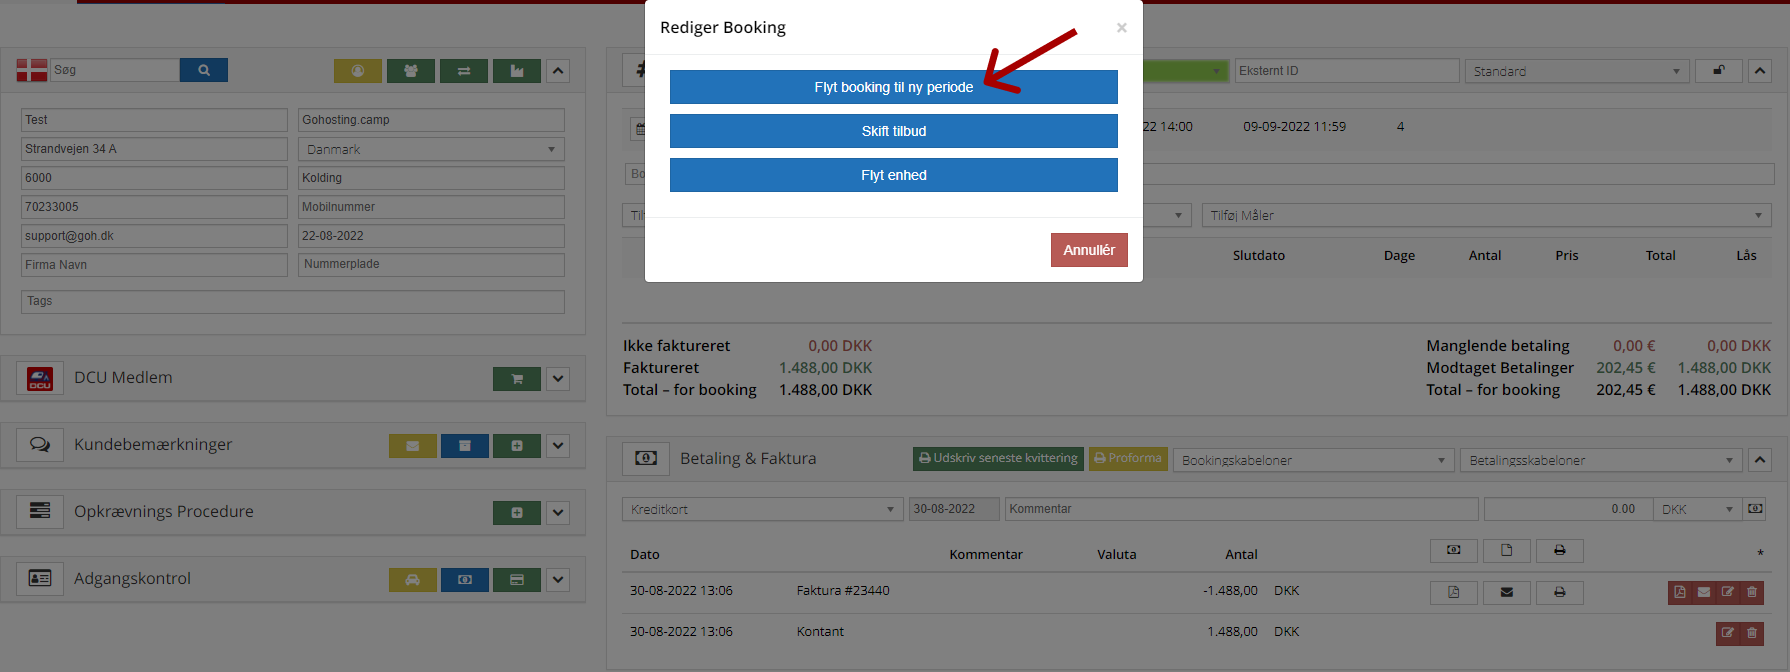
Task: Open the Danmark country dropdown
Action: pos(431,149)
